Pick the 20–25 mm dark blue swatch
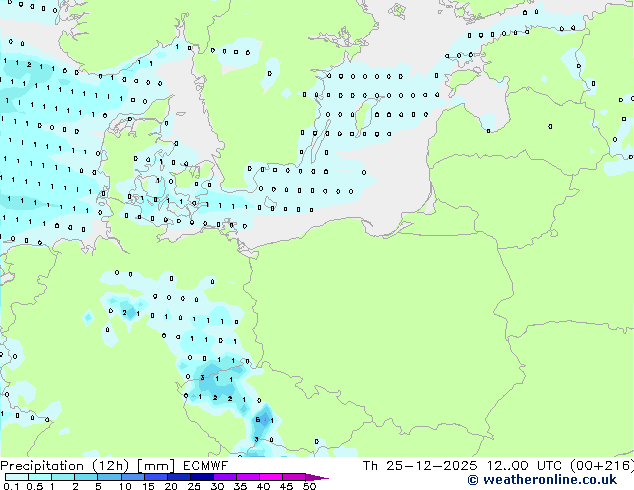The height and width of the screenshot is (490, 634). 179,477
